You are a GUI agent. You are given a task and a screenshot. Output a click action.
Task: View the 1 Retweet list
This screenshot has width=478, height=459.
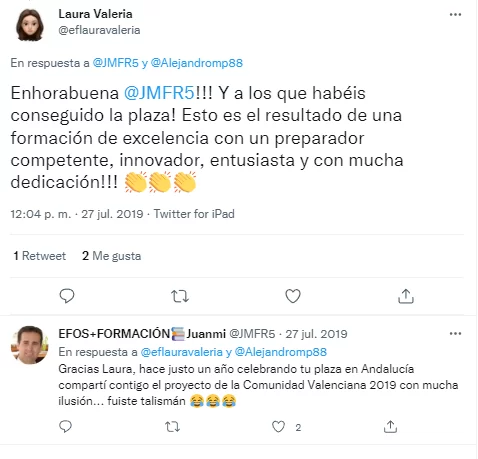point(40,256)
